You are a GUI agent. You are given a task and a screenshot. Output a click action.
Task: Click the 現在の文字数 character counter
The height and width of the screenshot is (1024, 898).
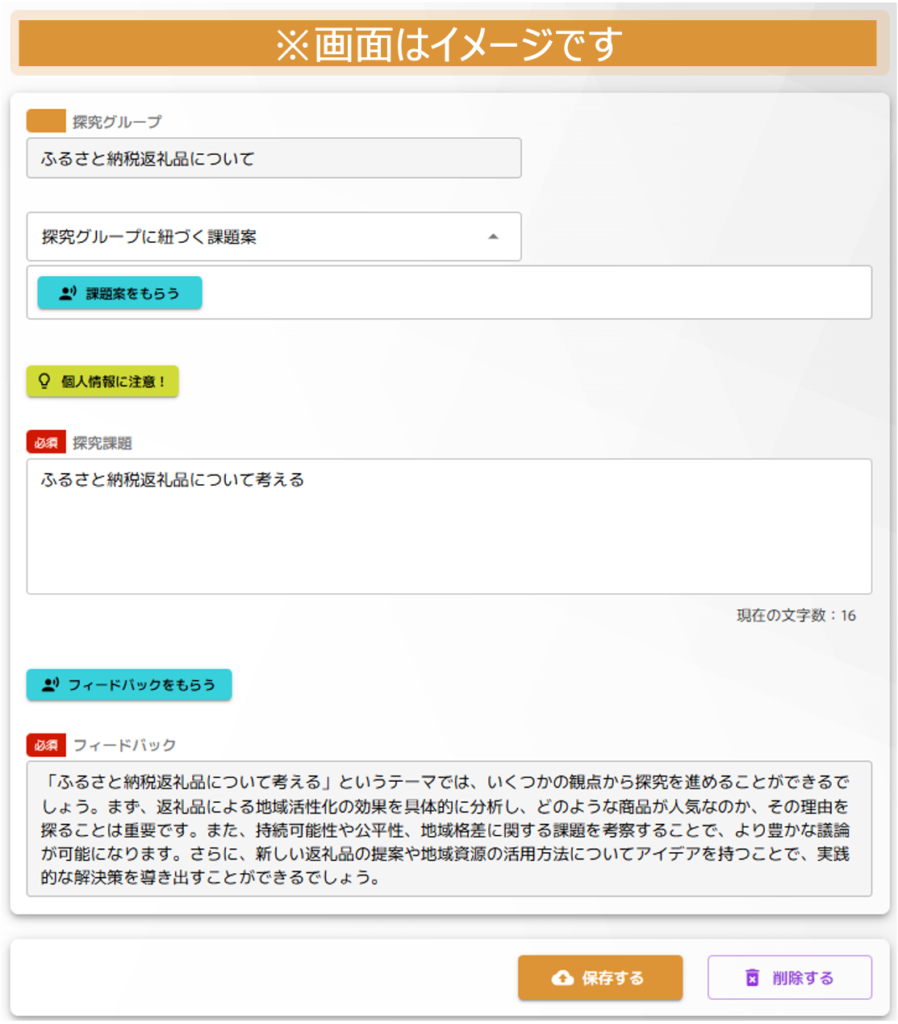(x=796, y=616)
